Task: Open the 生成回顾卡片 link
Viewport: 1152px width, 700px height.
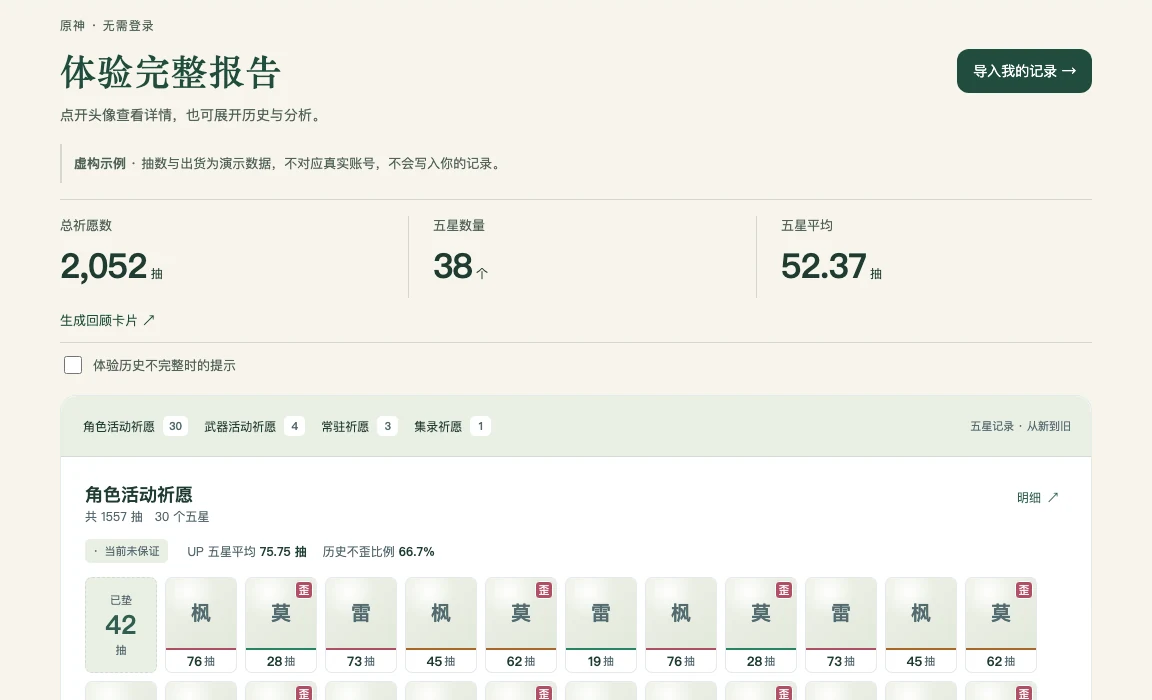Action: tap(107, 320)
